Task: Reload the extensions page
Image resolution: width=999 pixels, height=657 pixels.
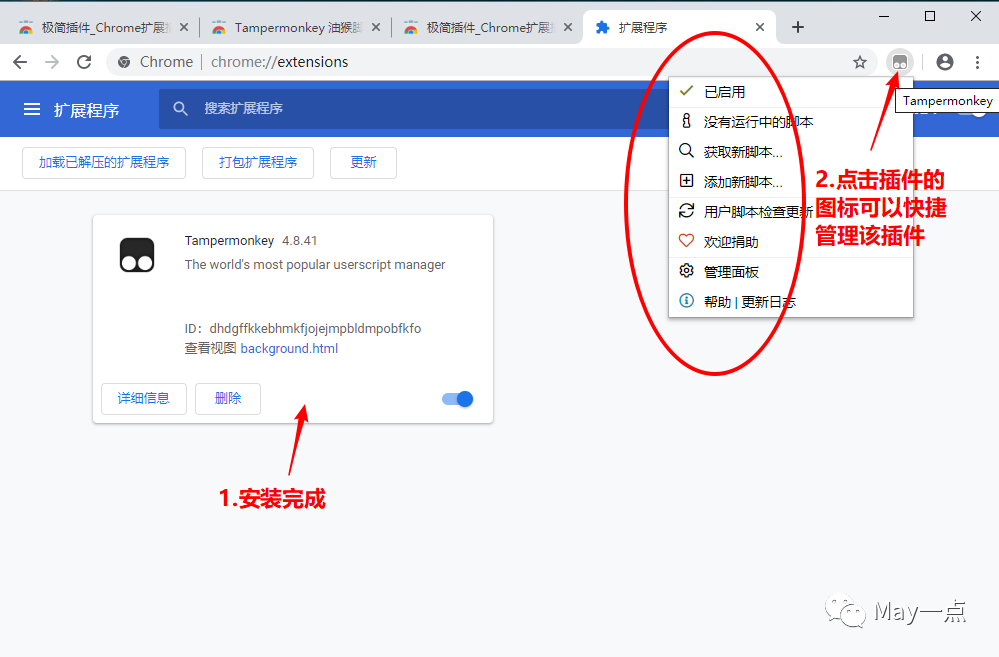Action: [x=83, y=62]
